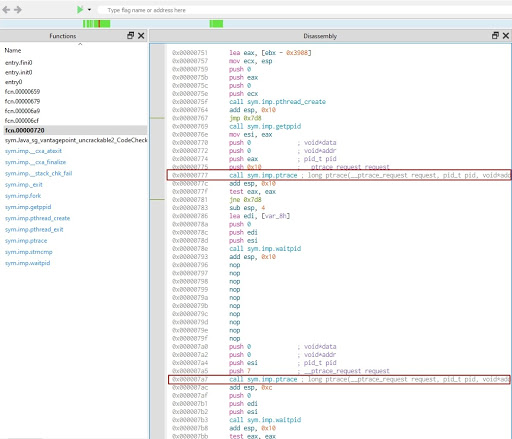Select entry.fini0 in the function list
Screen dimensions: 512x439
pyautogui.click(x=19, y=63)
